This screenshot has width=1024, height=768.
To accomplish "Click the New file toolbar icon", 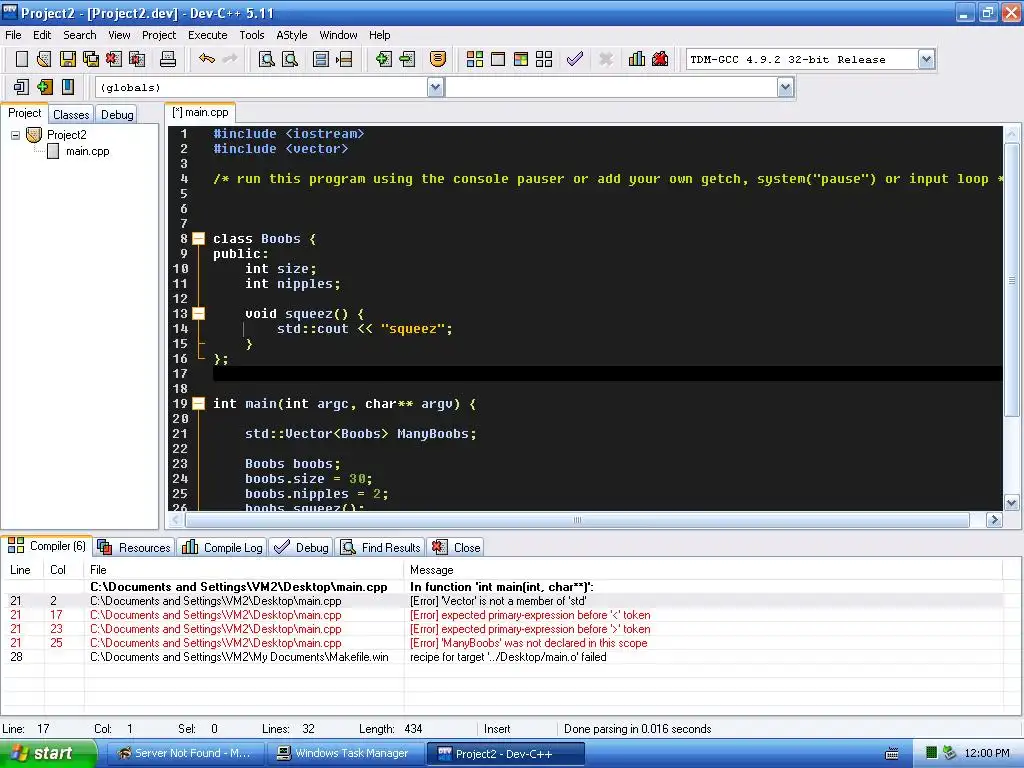I will (x=22, y=59).
